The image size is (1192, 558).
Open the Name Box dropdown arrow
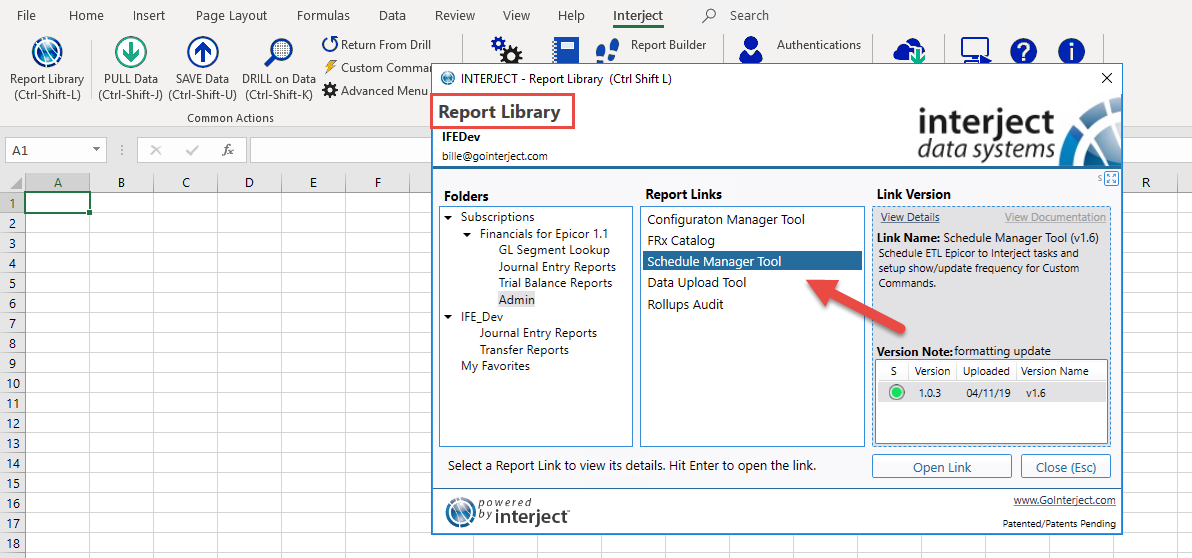96,151
